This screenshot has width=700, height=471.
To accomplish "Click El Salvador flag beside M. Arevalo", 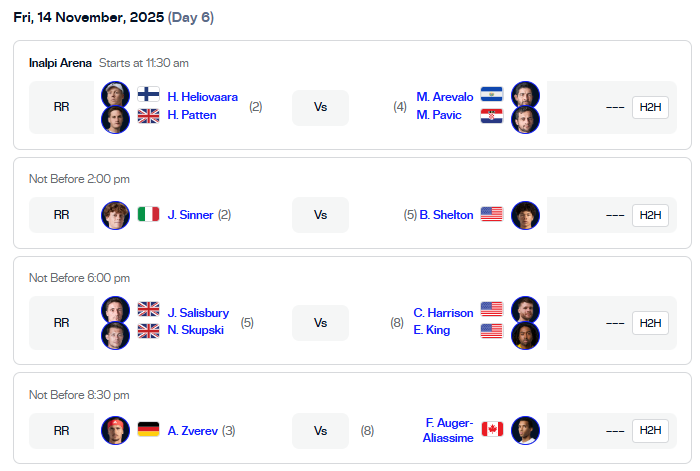I will 491,96.
